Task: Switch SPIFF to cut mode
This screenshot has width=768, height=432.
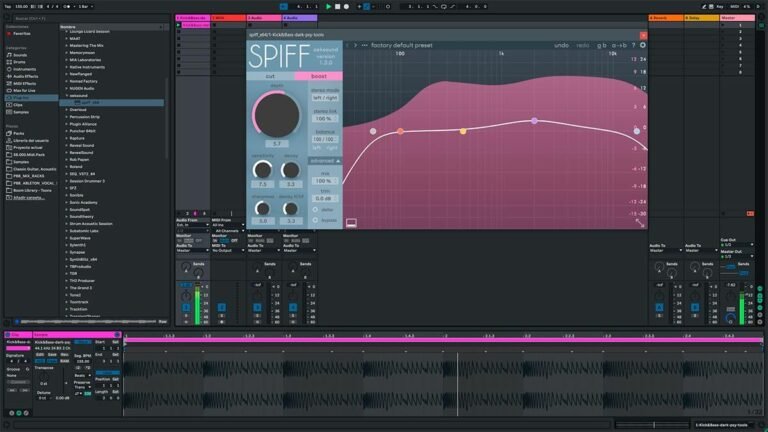Action: pos(270,76)
